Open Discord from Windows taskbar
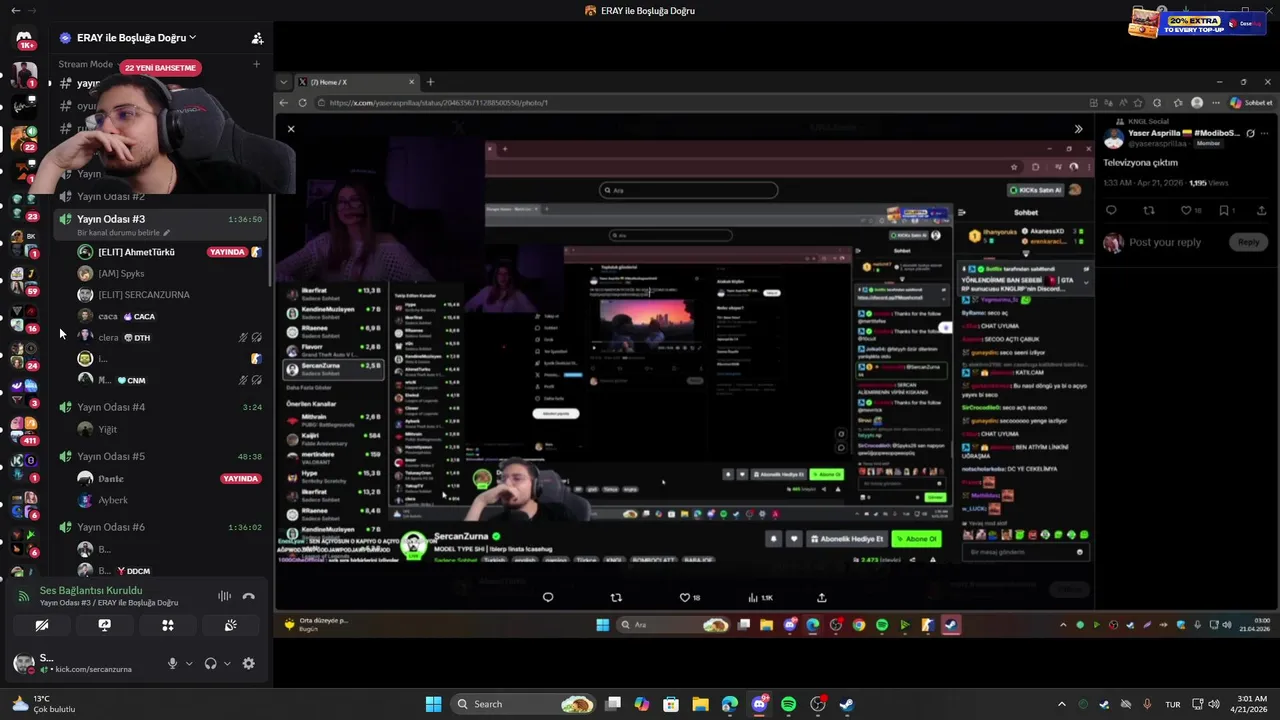1280x720 pixels. tap(759, 704)
